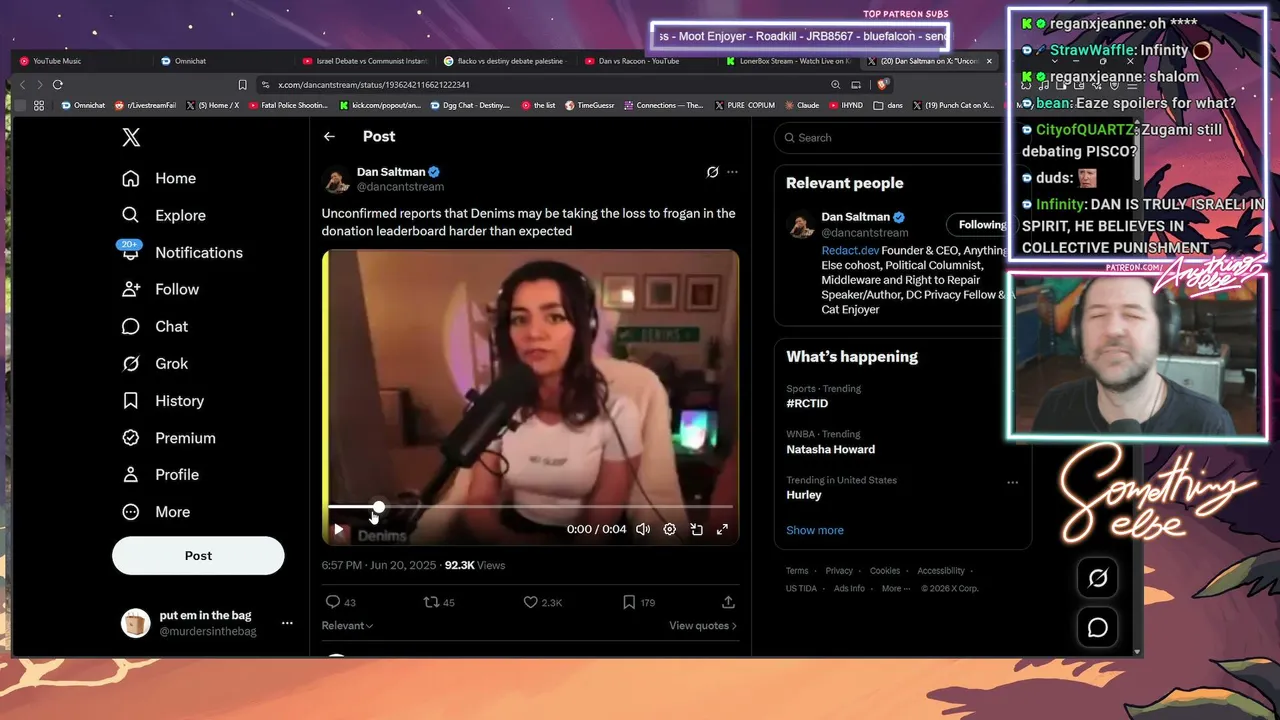Close the Dan Saltman on X tab
The height and width of the screenshot is (720, 1280).
pos(989,61)
